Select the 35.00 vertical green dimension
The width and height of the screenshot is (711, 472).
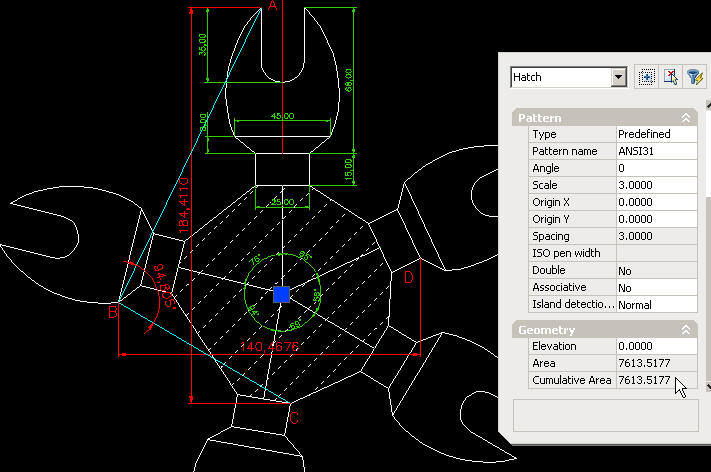[x=202, y=44]
